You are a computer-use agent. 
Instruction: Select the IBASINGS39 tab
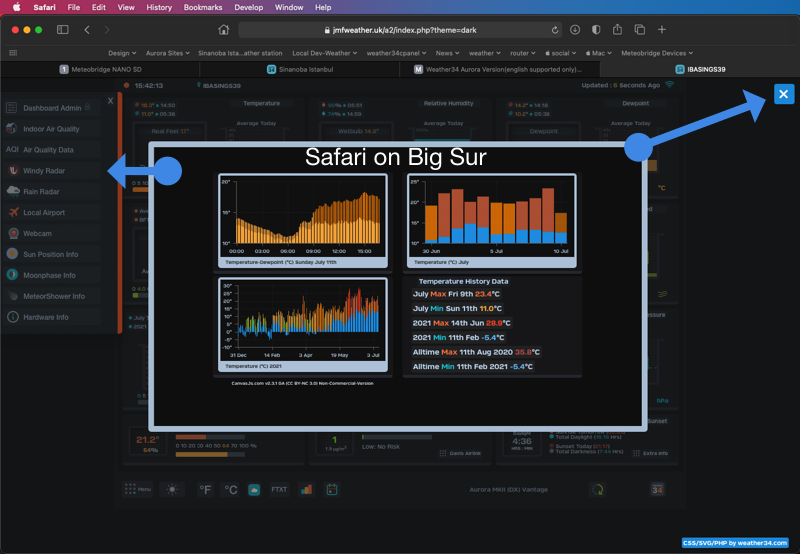[699, 69]
